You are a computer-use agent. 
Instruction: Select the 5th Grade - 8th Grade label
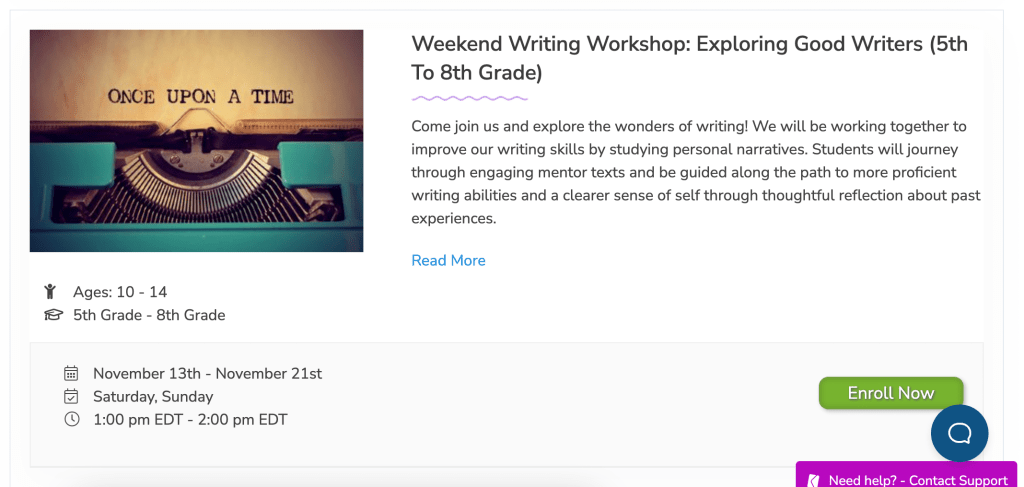coord(149,315)
